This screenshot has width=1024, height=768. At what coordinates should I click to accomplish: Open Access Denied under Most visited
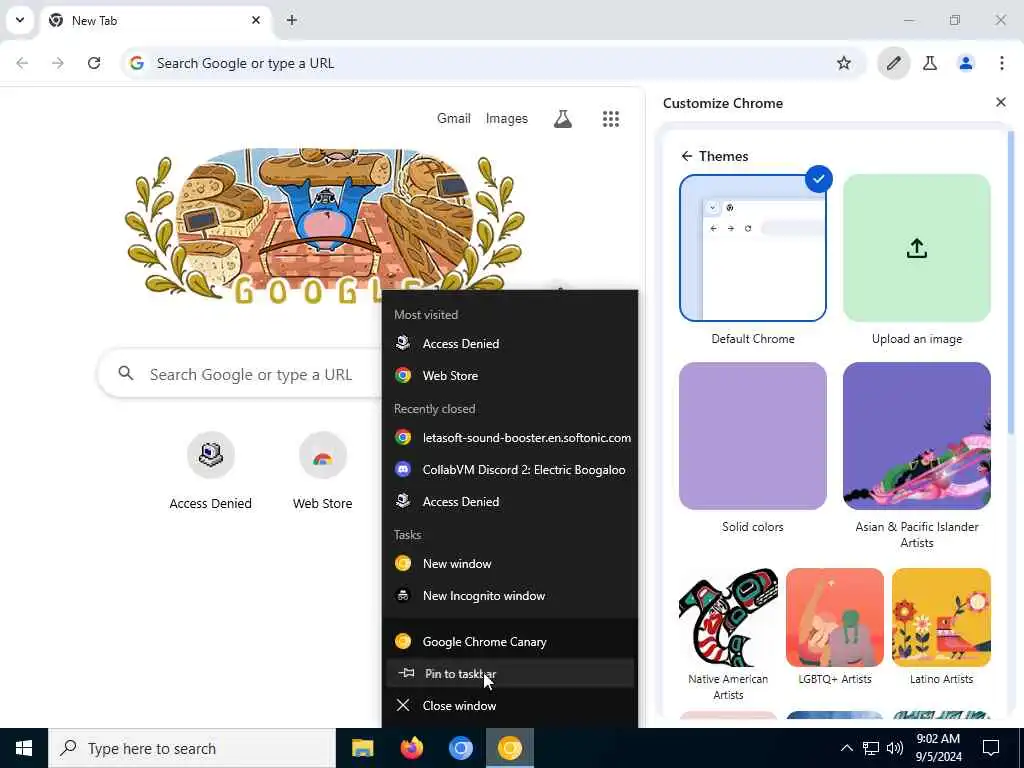(x=509, y=344)
